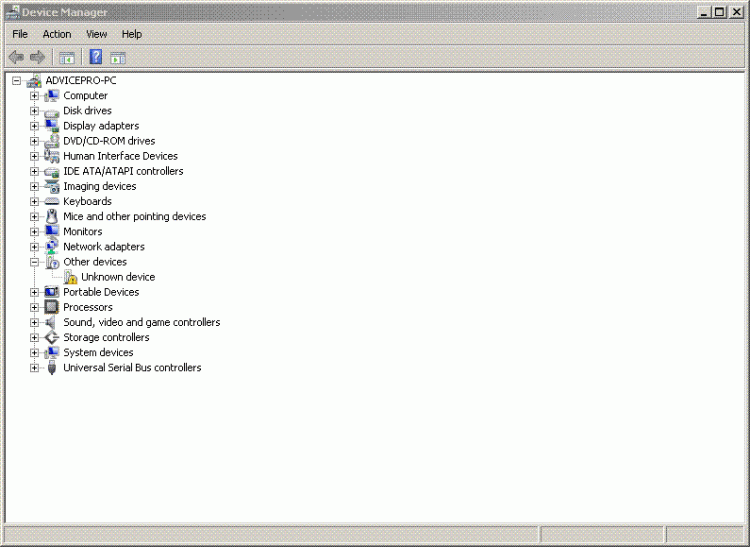750x547 pixels.
Task: Click the Mice and other pointing devices icon
Action: tap(52, 217)
